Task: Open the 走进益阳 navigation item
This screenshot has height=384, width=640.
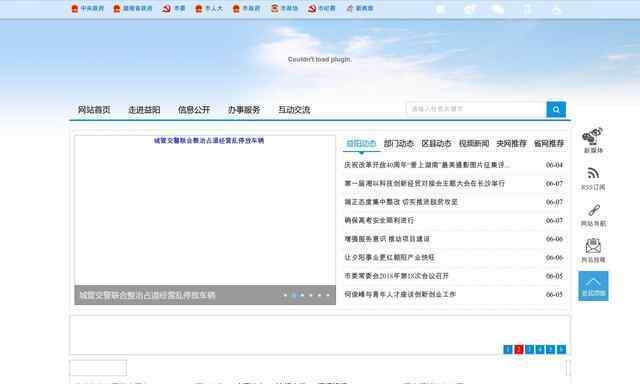Action: click(x=144, y=110)
